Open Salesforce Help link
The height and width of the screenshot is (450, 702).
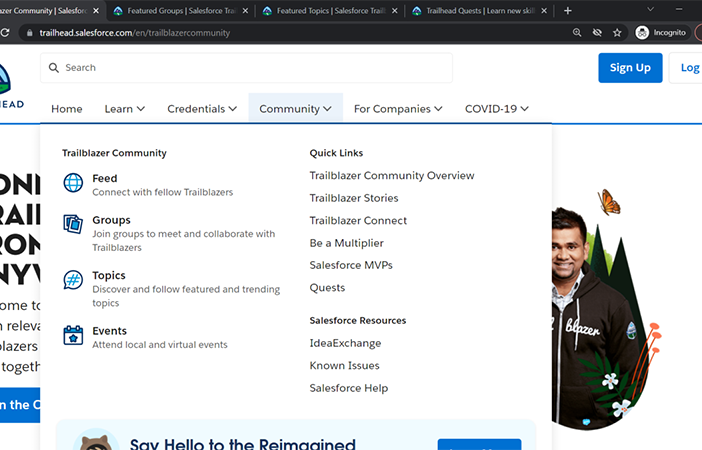point(349,388)
